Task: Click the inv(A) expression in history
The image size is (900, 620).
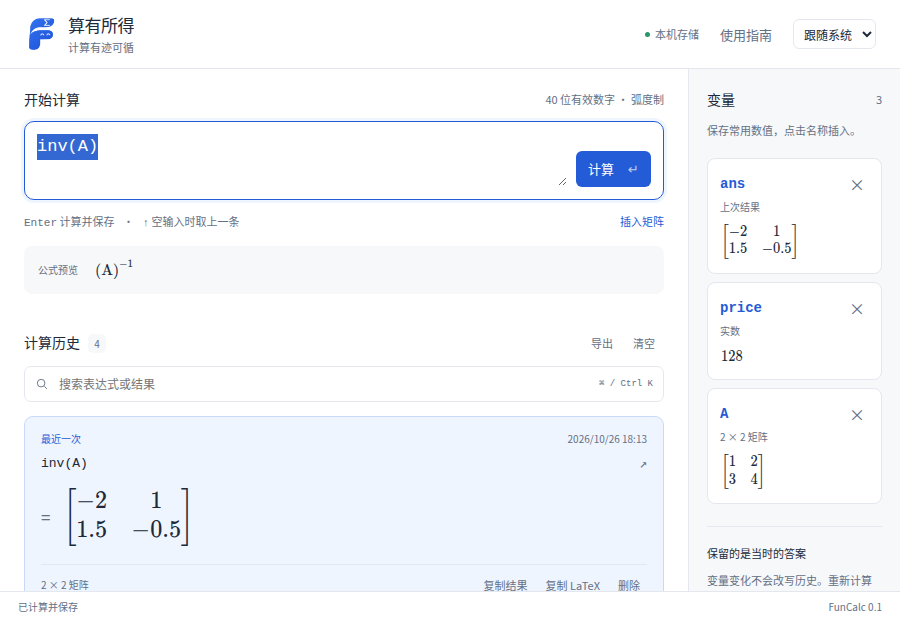Action: point(64,463)
